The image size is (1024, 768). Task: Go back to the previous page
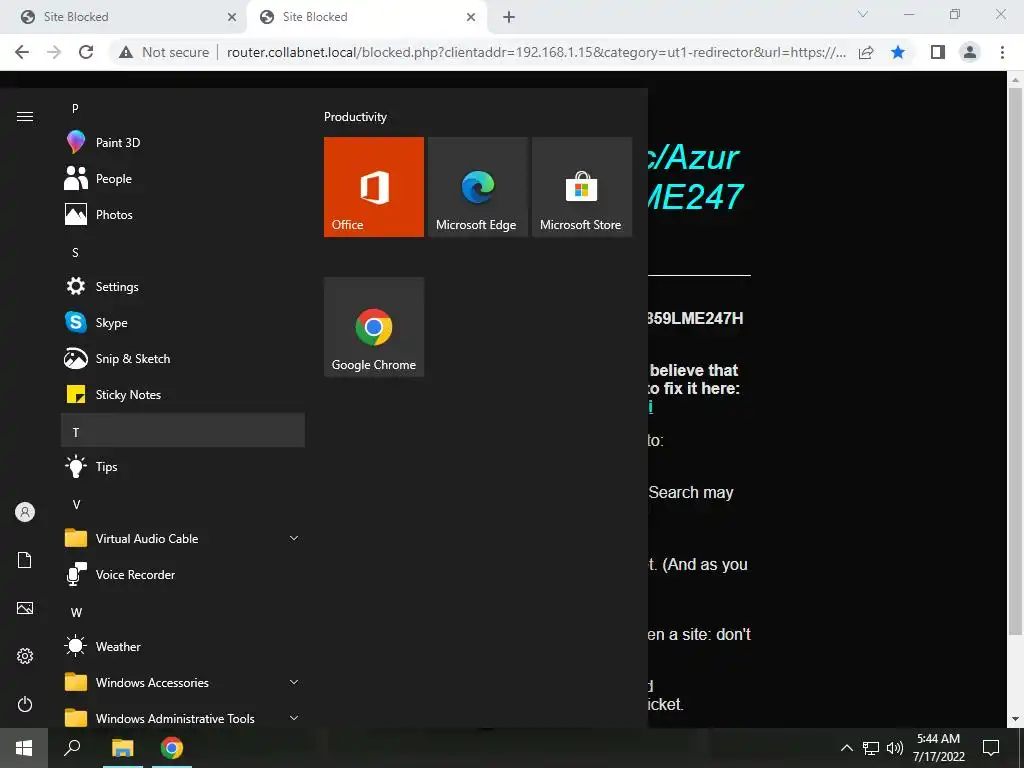22,52
